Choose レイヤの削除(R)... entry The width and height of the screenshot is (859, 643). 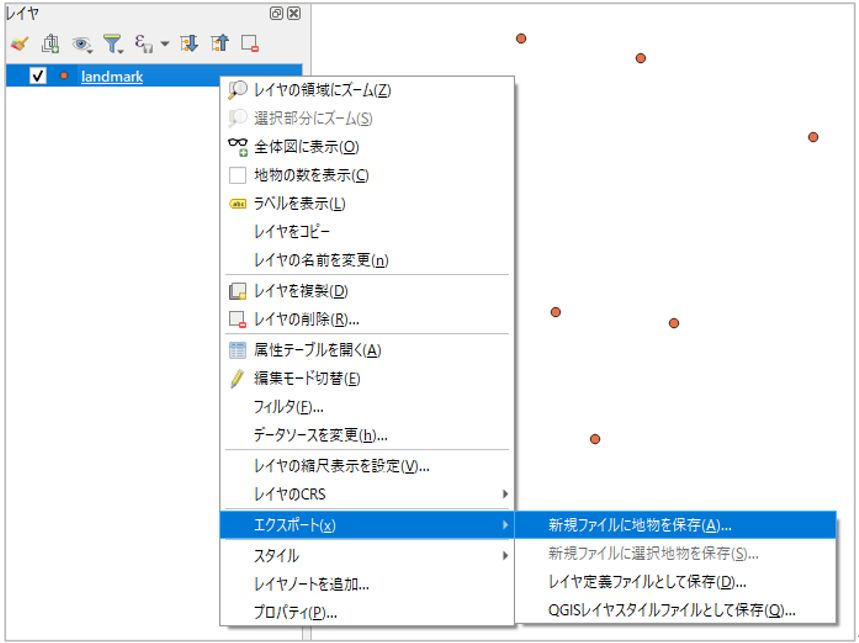pyautogui.click(x=367, y=319)
